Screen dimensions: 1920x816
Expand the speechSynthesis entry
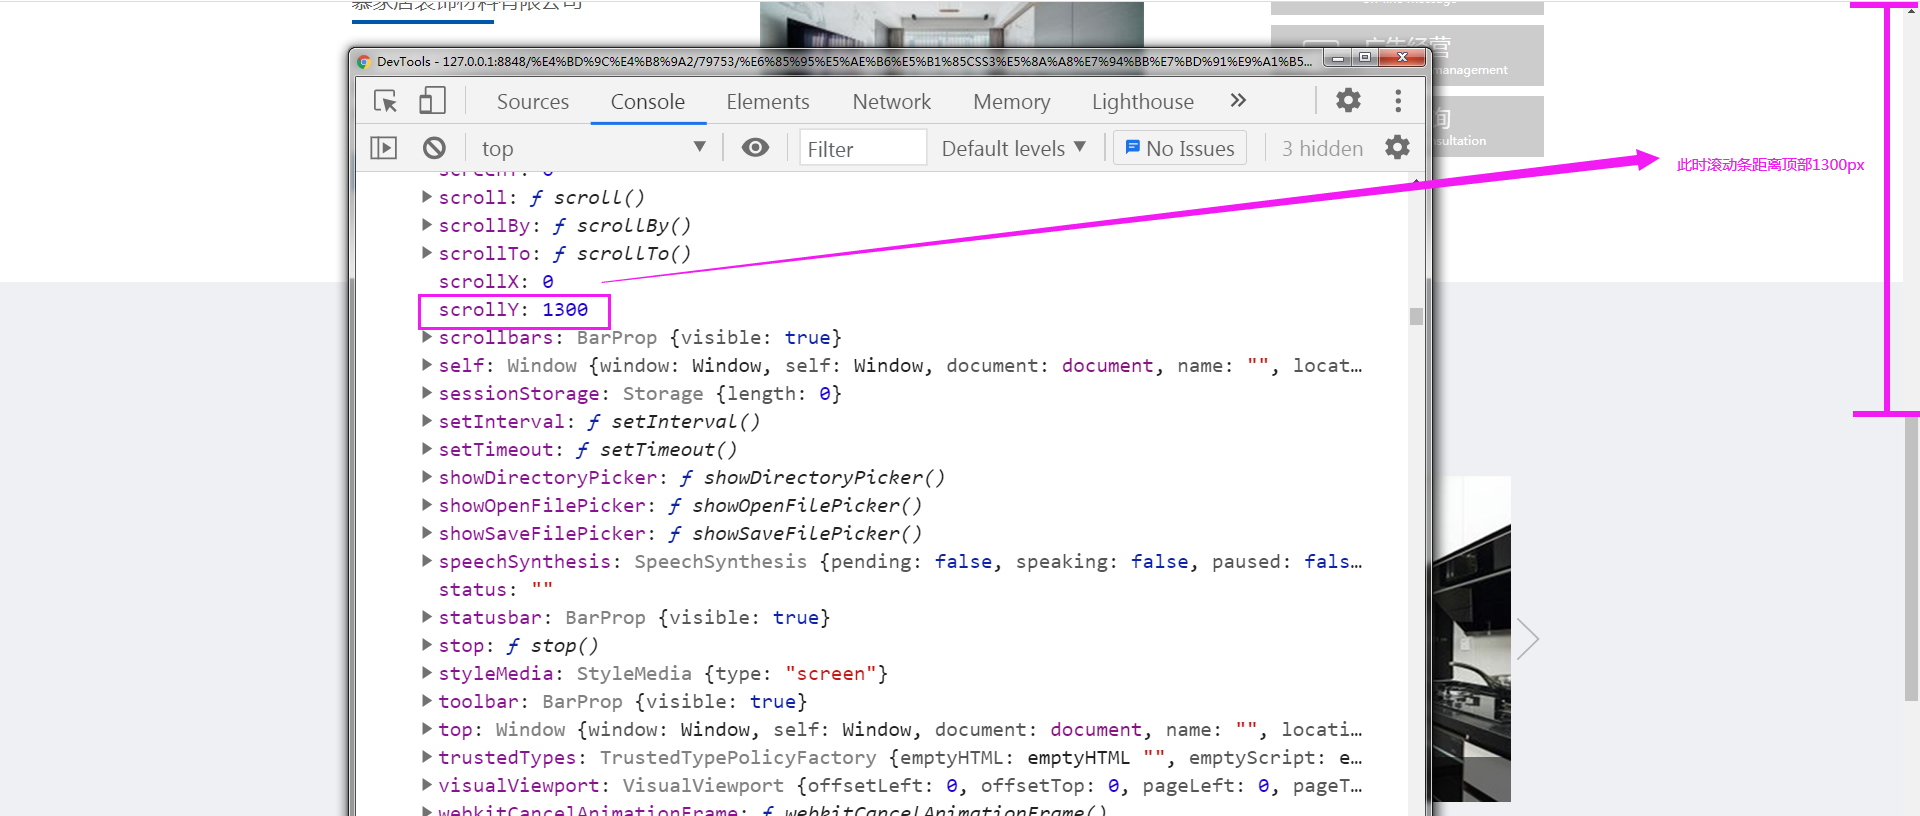427,561
